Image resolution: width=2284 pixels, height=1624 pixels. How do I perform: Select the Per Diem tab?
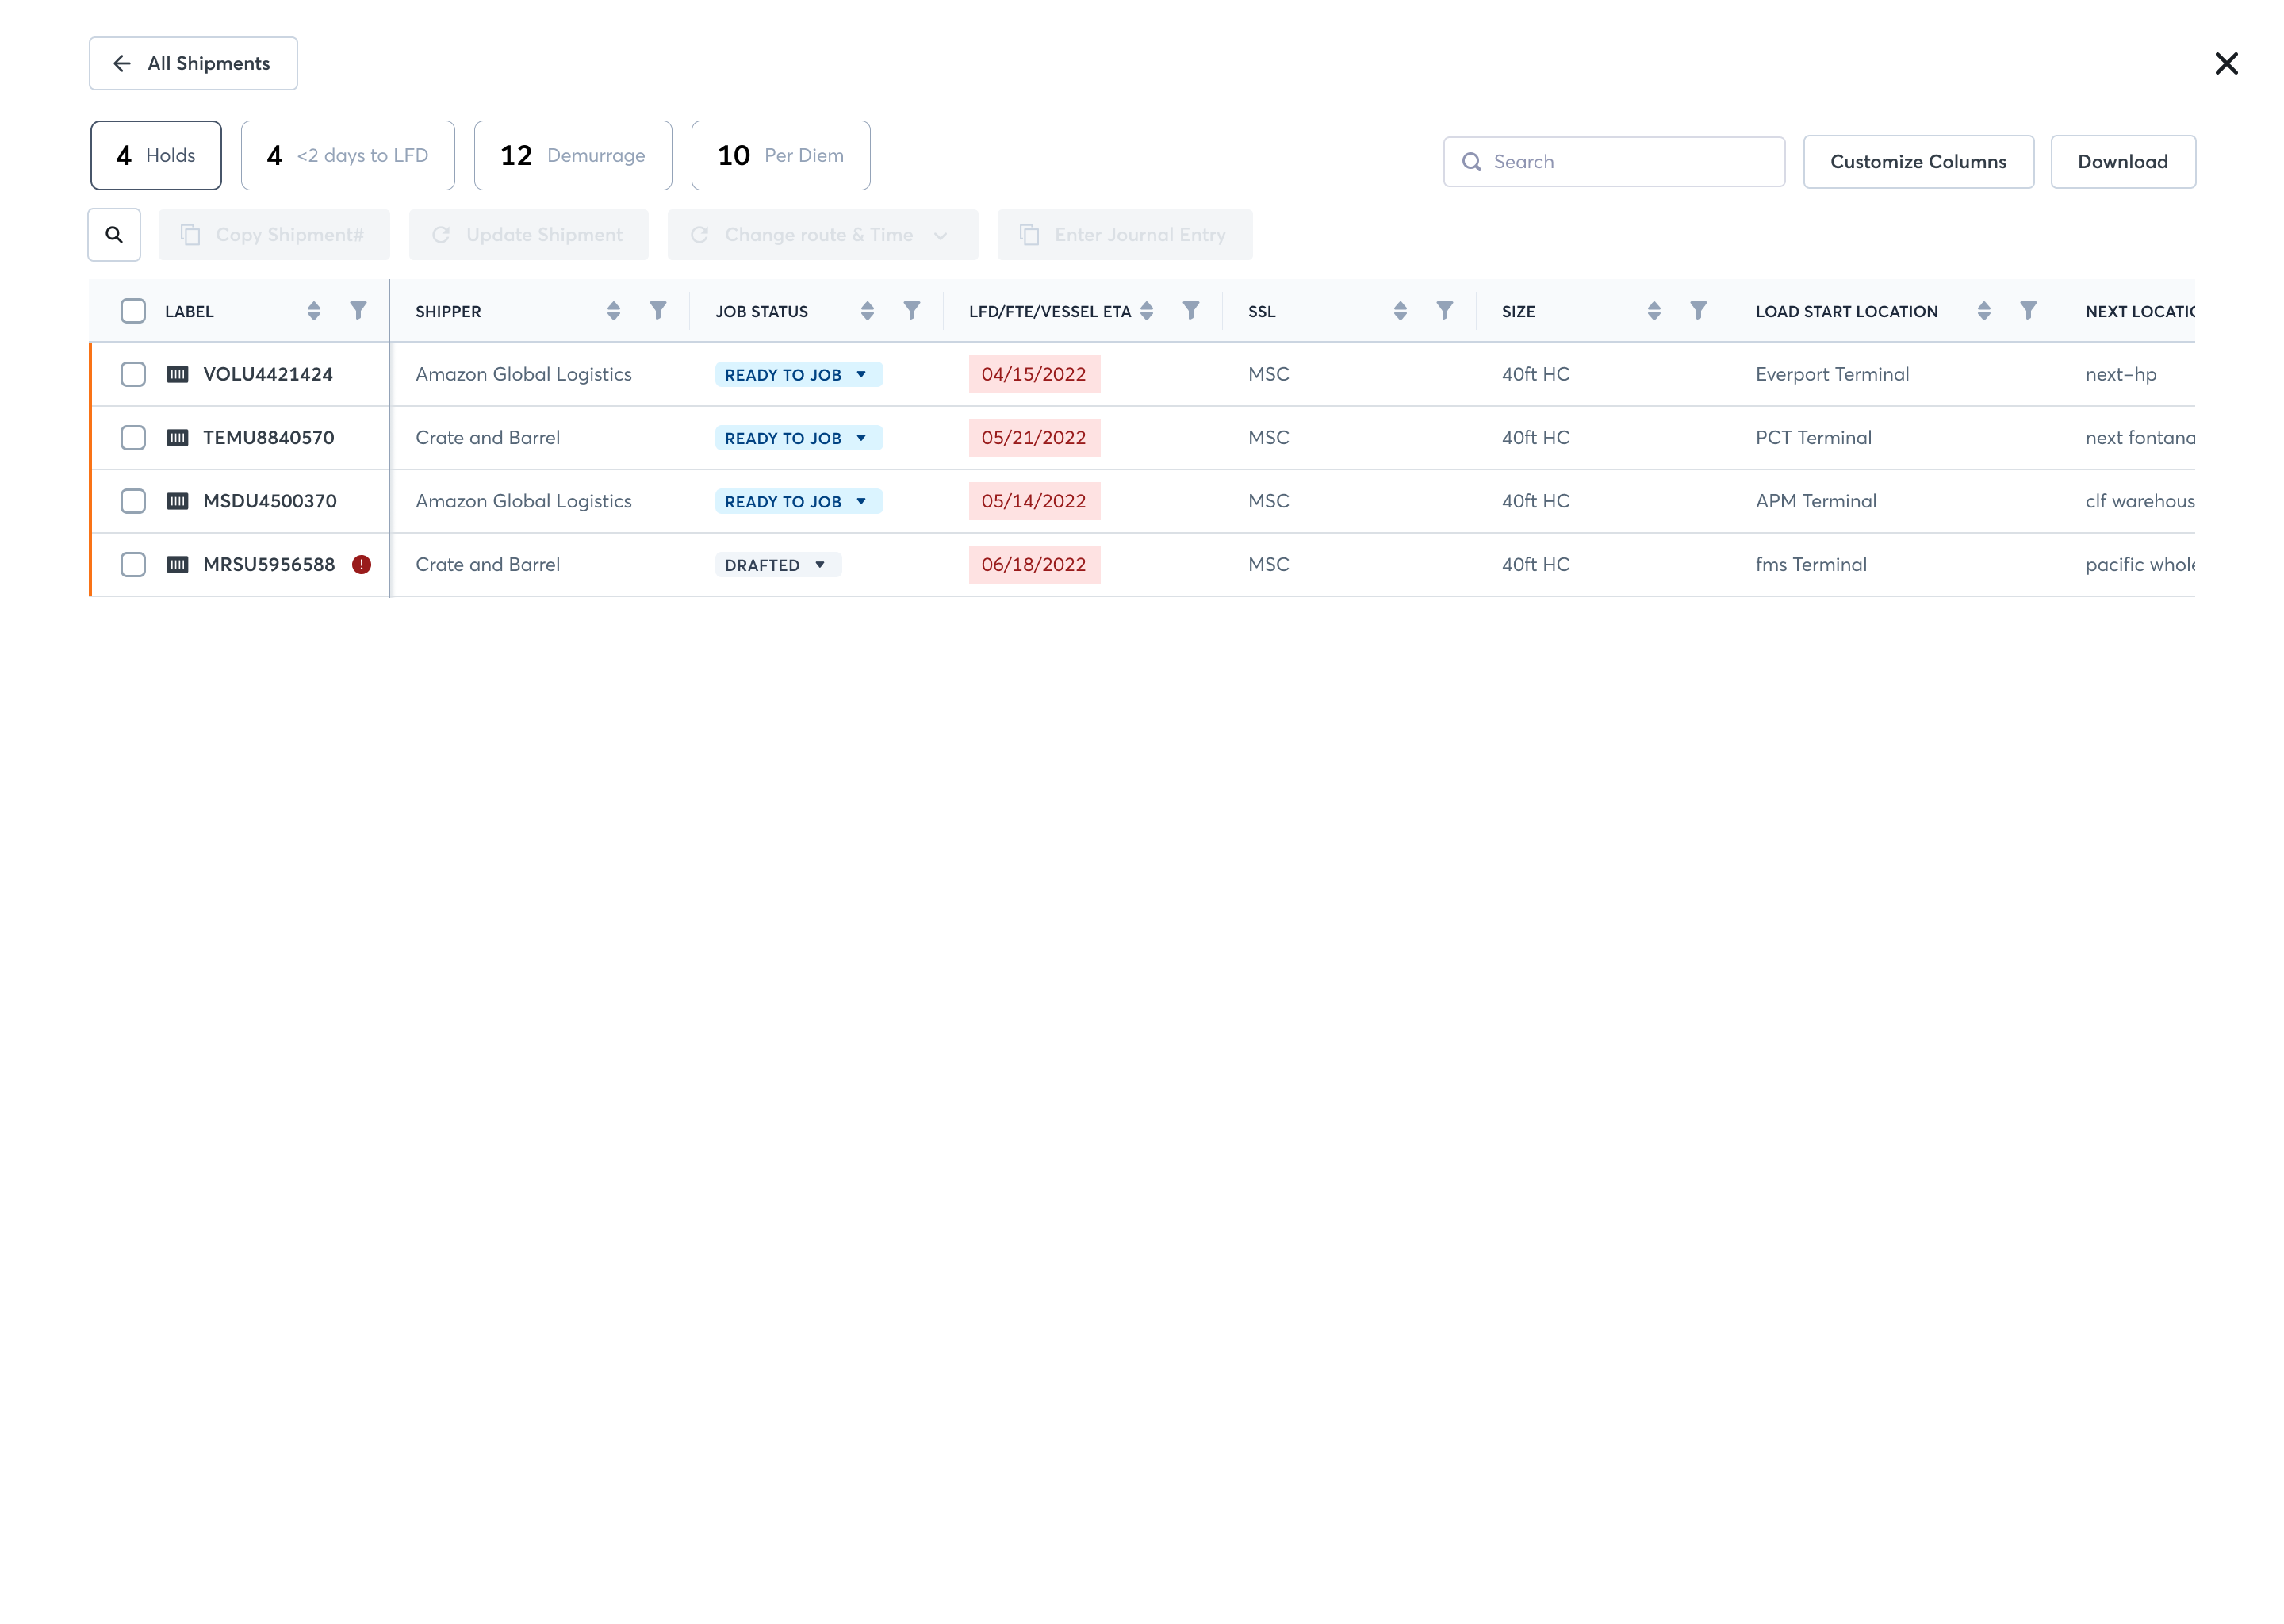click(780, 155)
